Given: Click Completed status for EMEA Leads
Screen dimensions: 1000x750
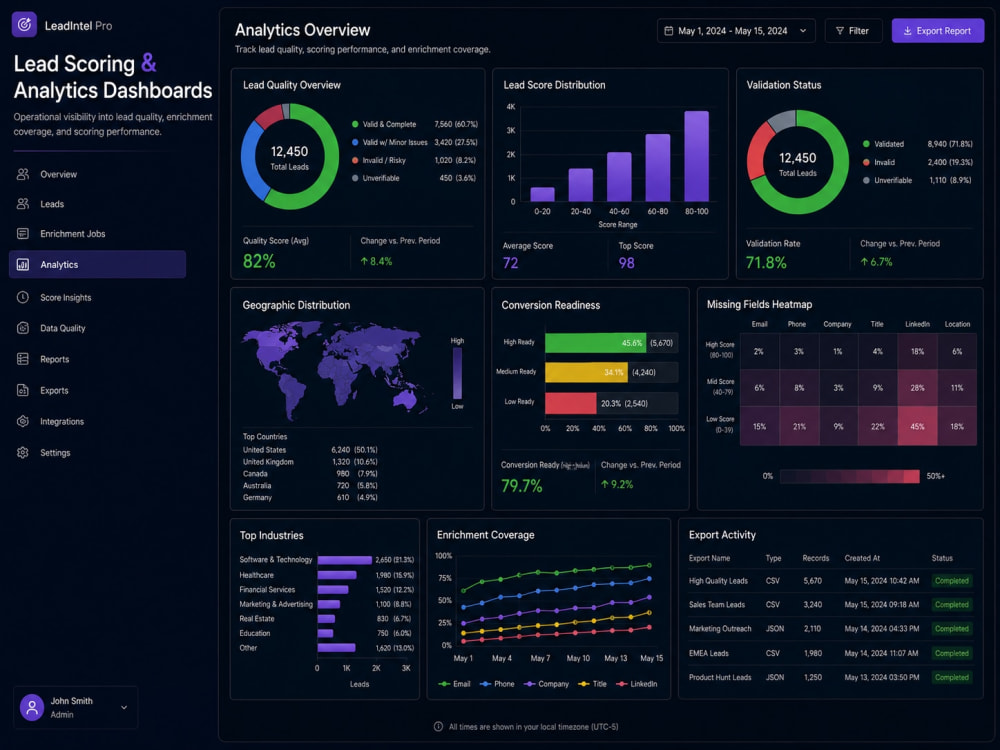Looking at the screenshot, I should [952, 653].
